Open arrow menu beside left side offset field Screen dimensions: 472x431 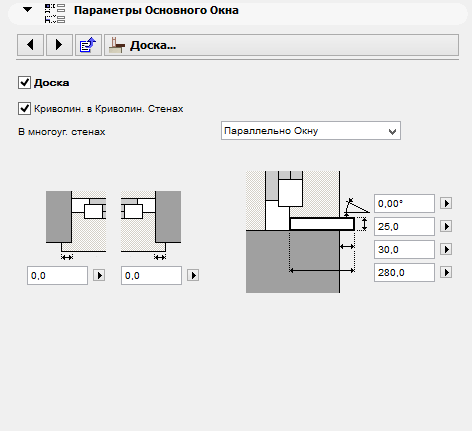point(99,275)
